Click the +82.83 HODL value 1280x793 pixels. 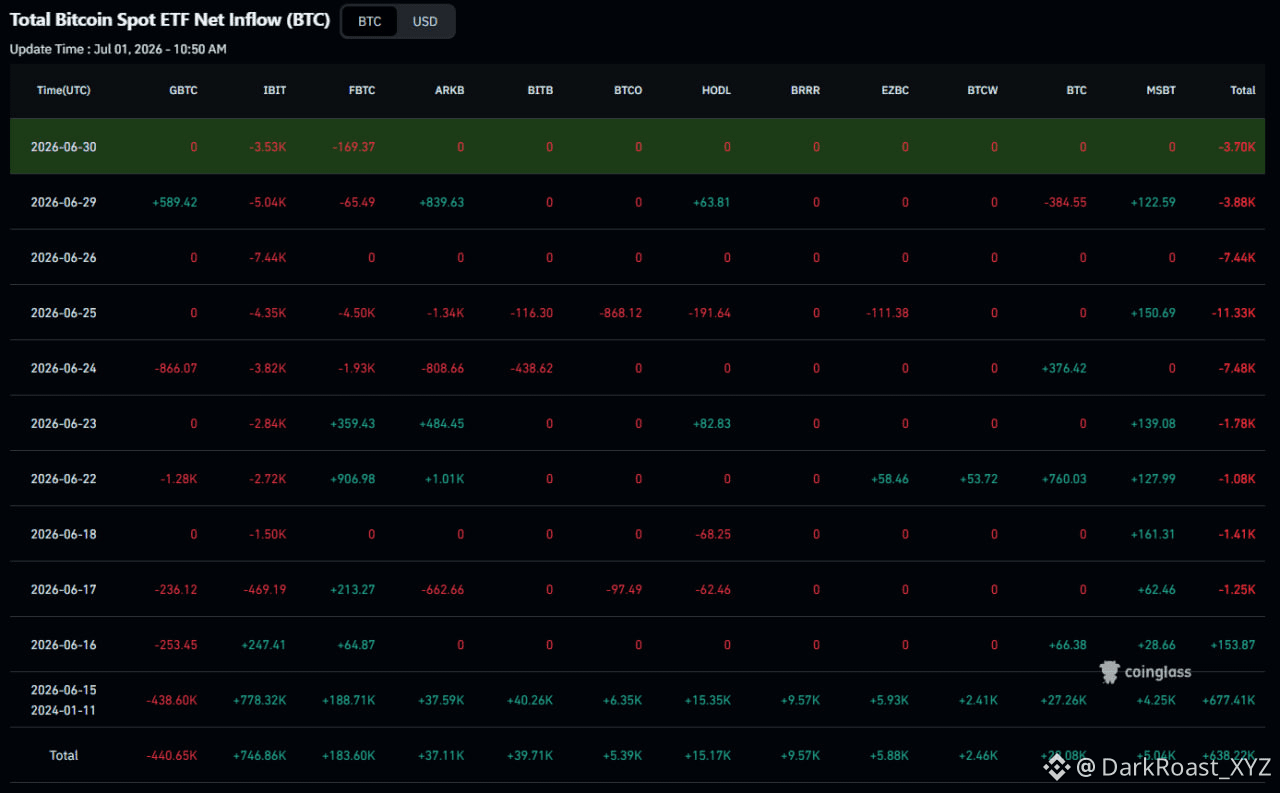click(712, 424)
